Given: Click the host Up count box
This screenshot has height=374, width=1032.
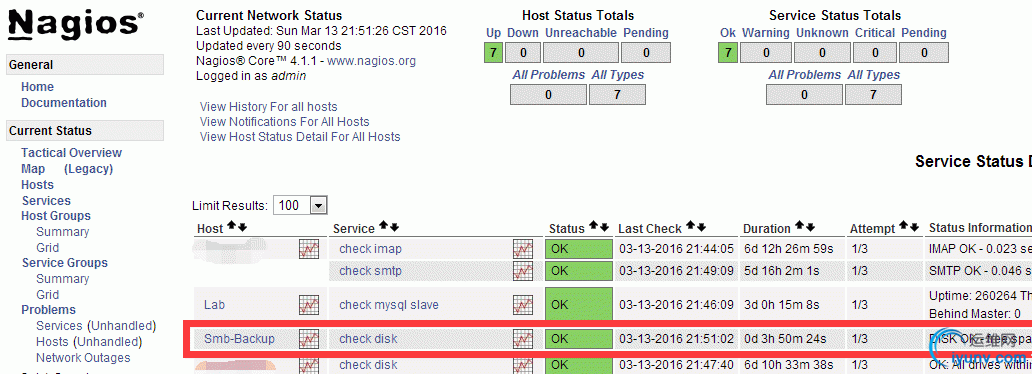Looking at the screenshot, I should (493, 53).
